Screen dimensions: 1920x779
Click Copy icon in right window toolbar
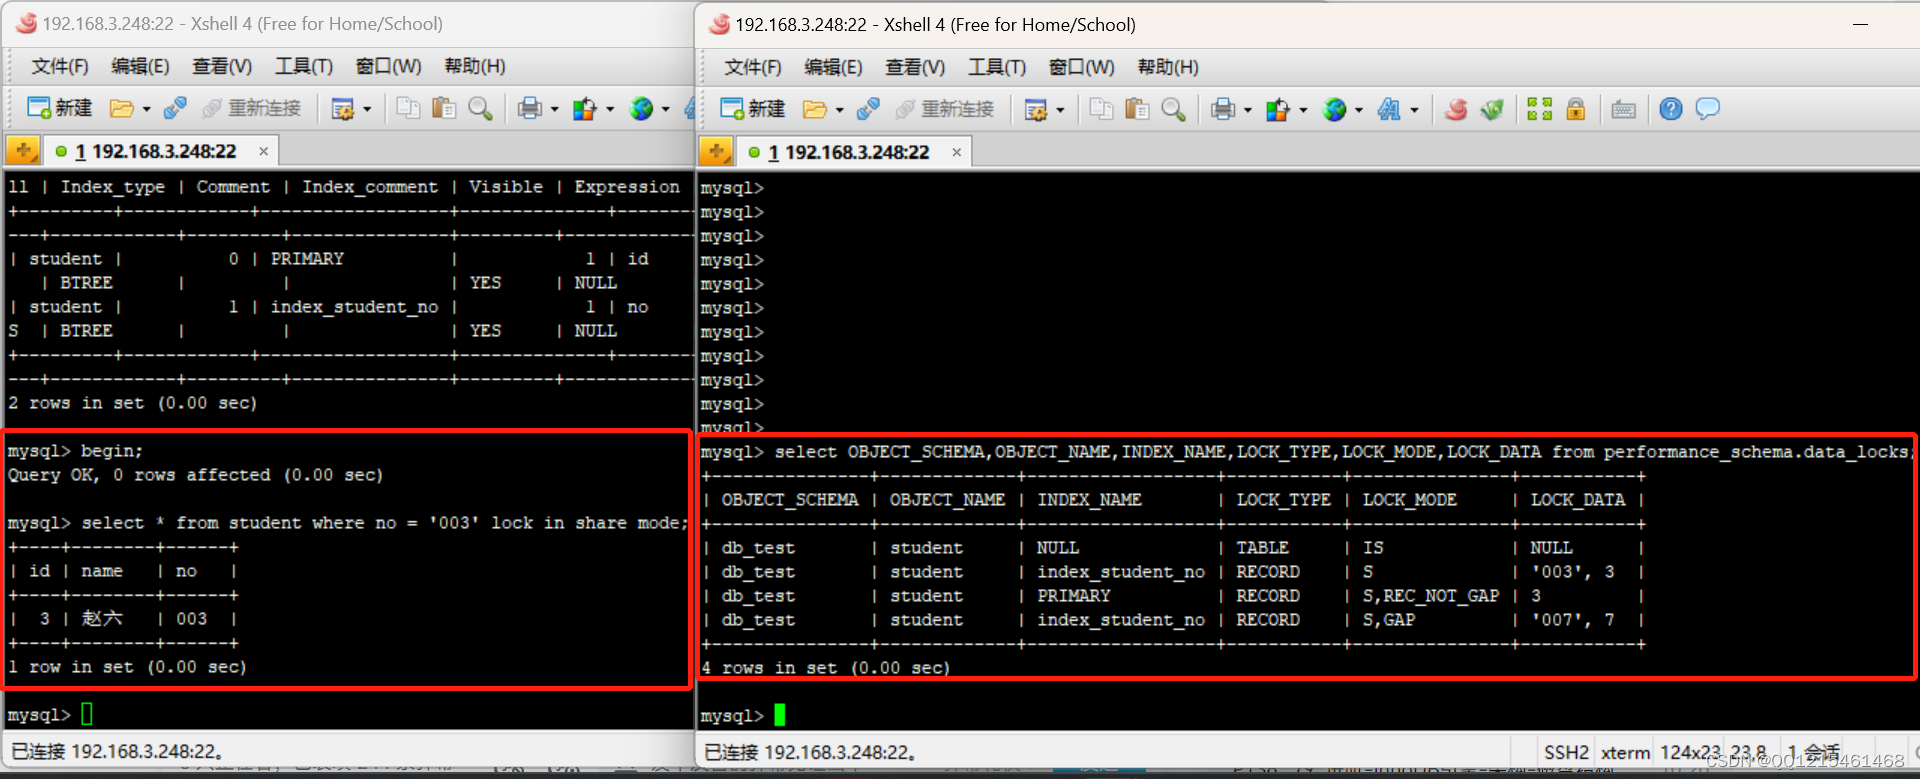(x=1101, y=109)
